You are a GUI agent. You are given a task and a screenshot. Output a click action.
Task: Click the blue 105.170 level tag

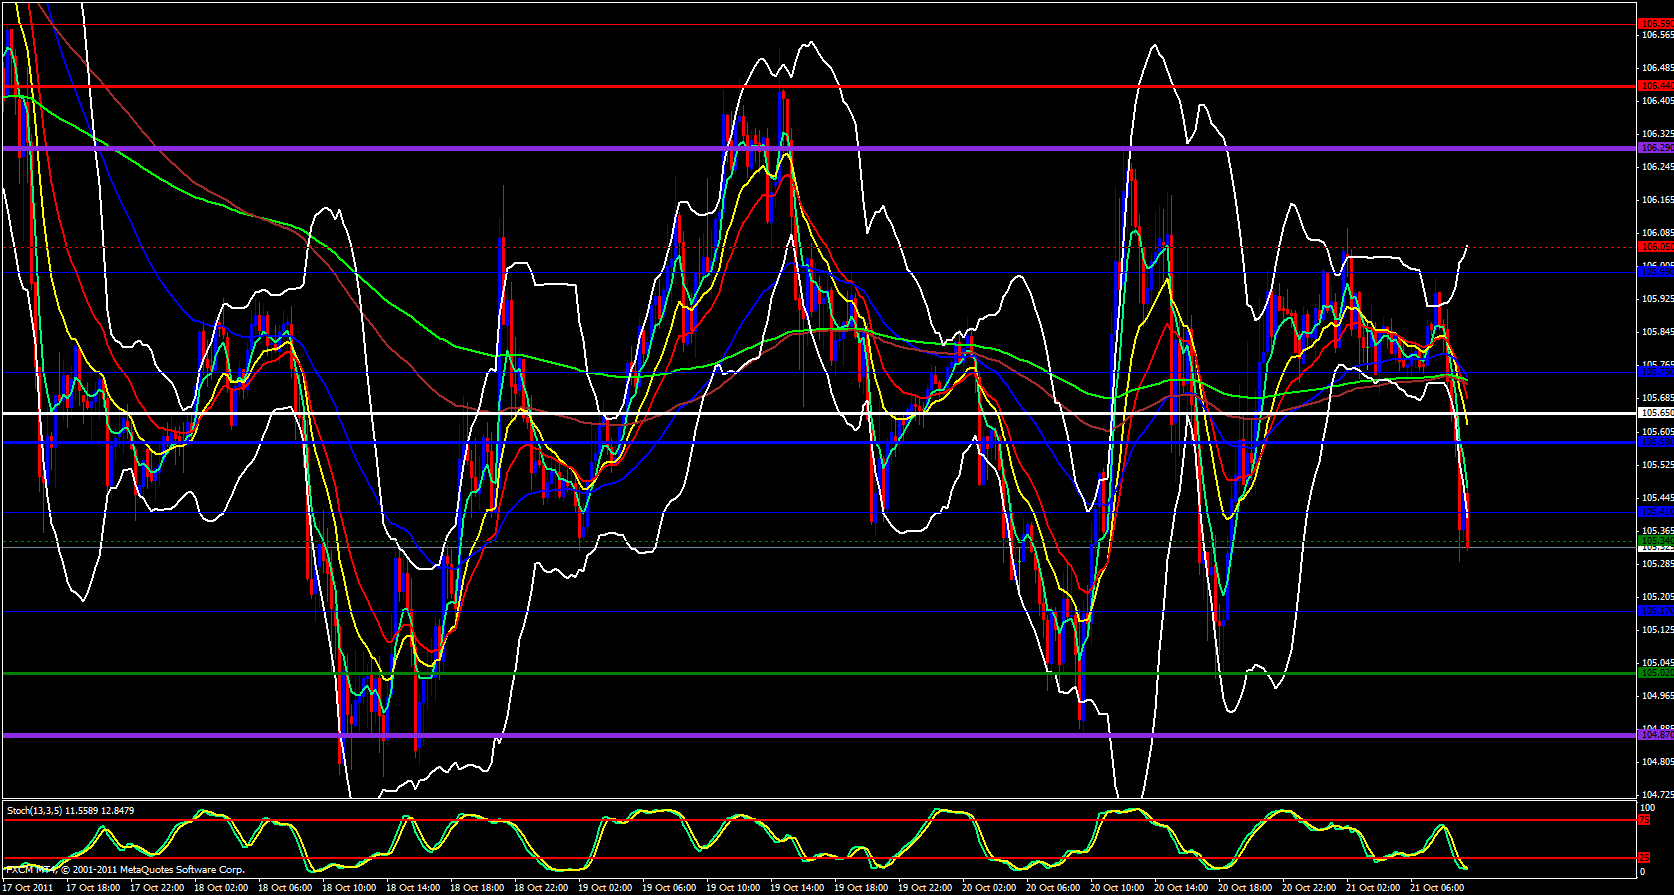pyautogui.click(x=1657, y=611)
